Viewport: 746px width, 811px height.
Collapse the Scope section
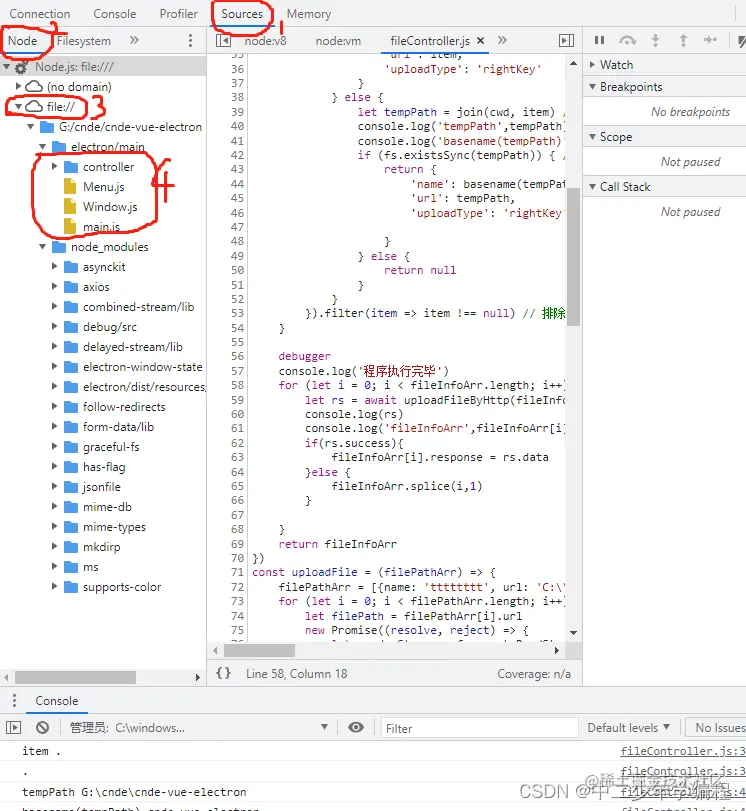pos(592,137)
